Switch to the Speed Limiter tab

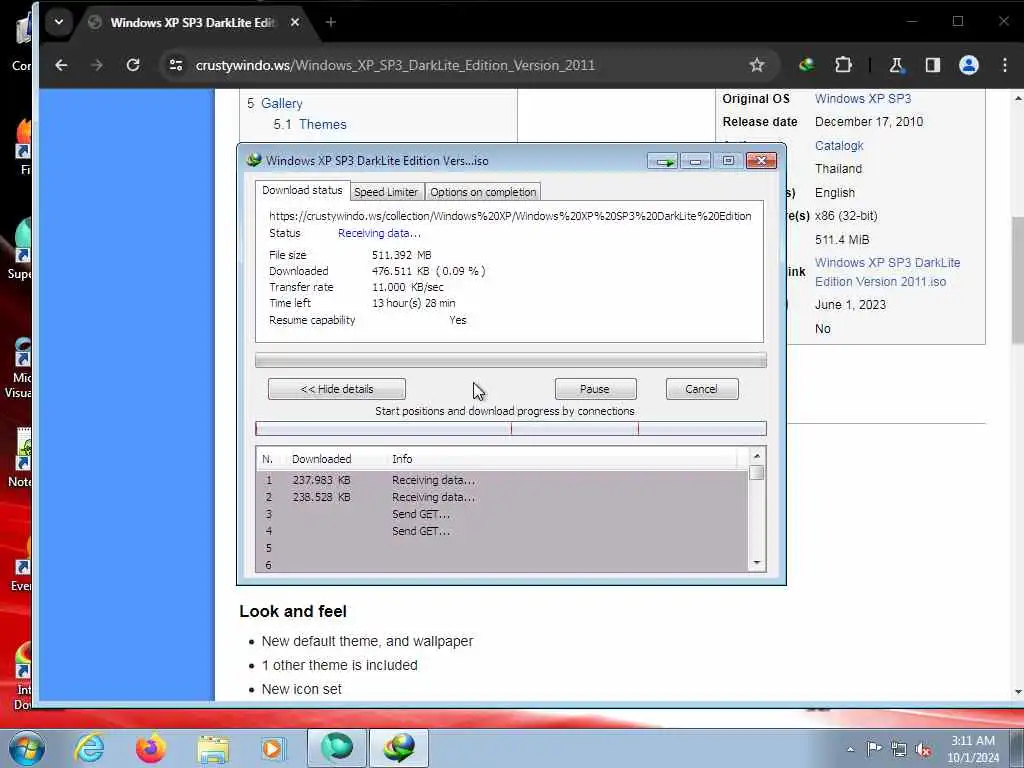pyautogui.click(x=386, y=192)
